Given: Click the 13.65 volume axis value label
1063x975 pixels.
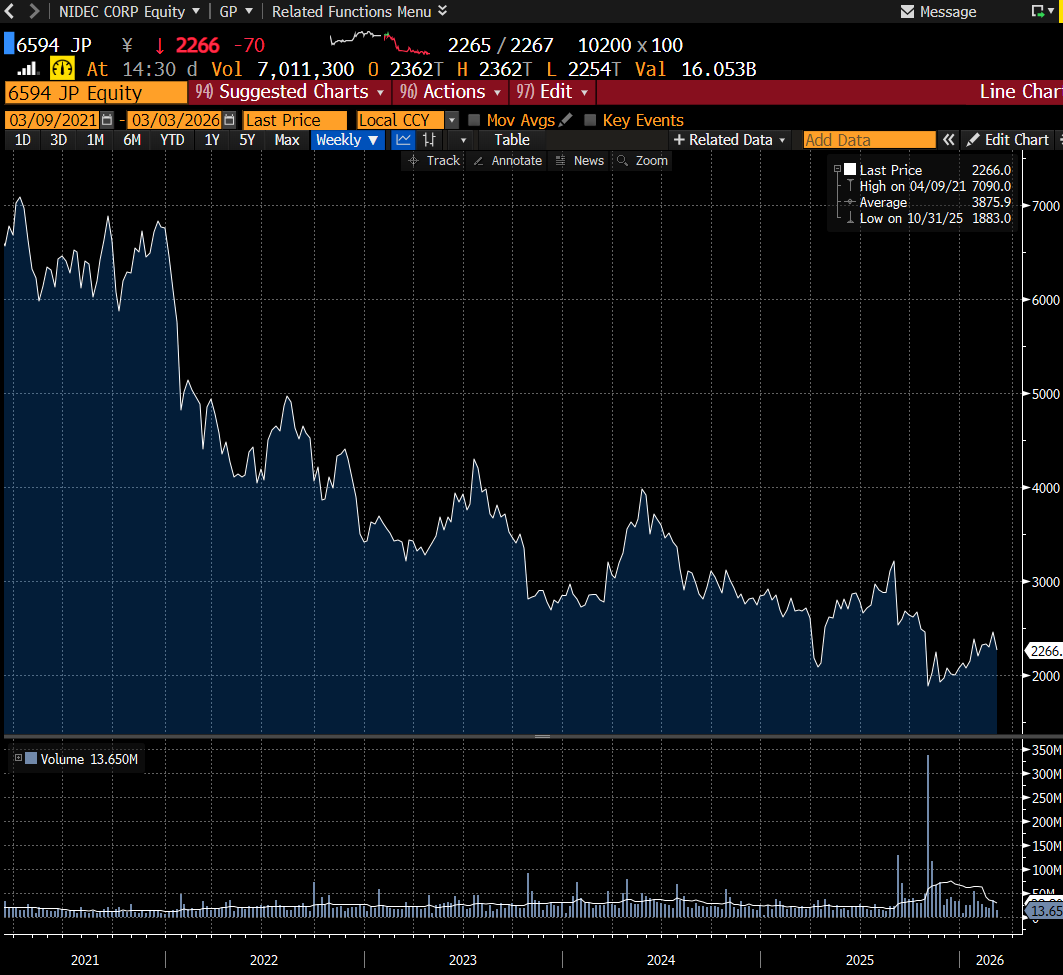Looking at the screenshot, I should [x=1046, y=911].
